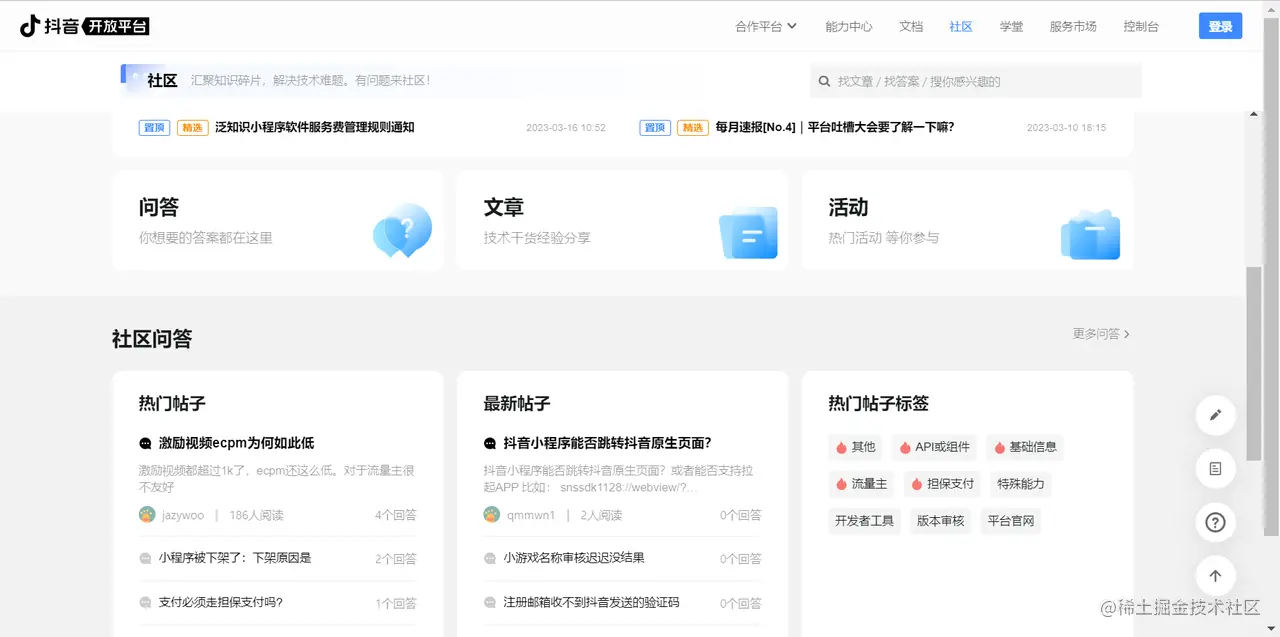Click qmmwn1's avatar
This screenshot has width=1280, height=637.
click(492, 515)
